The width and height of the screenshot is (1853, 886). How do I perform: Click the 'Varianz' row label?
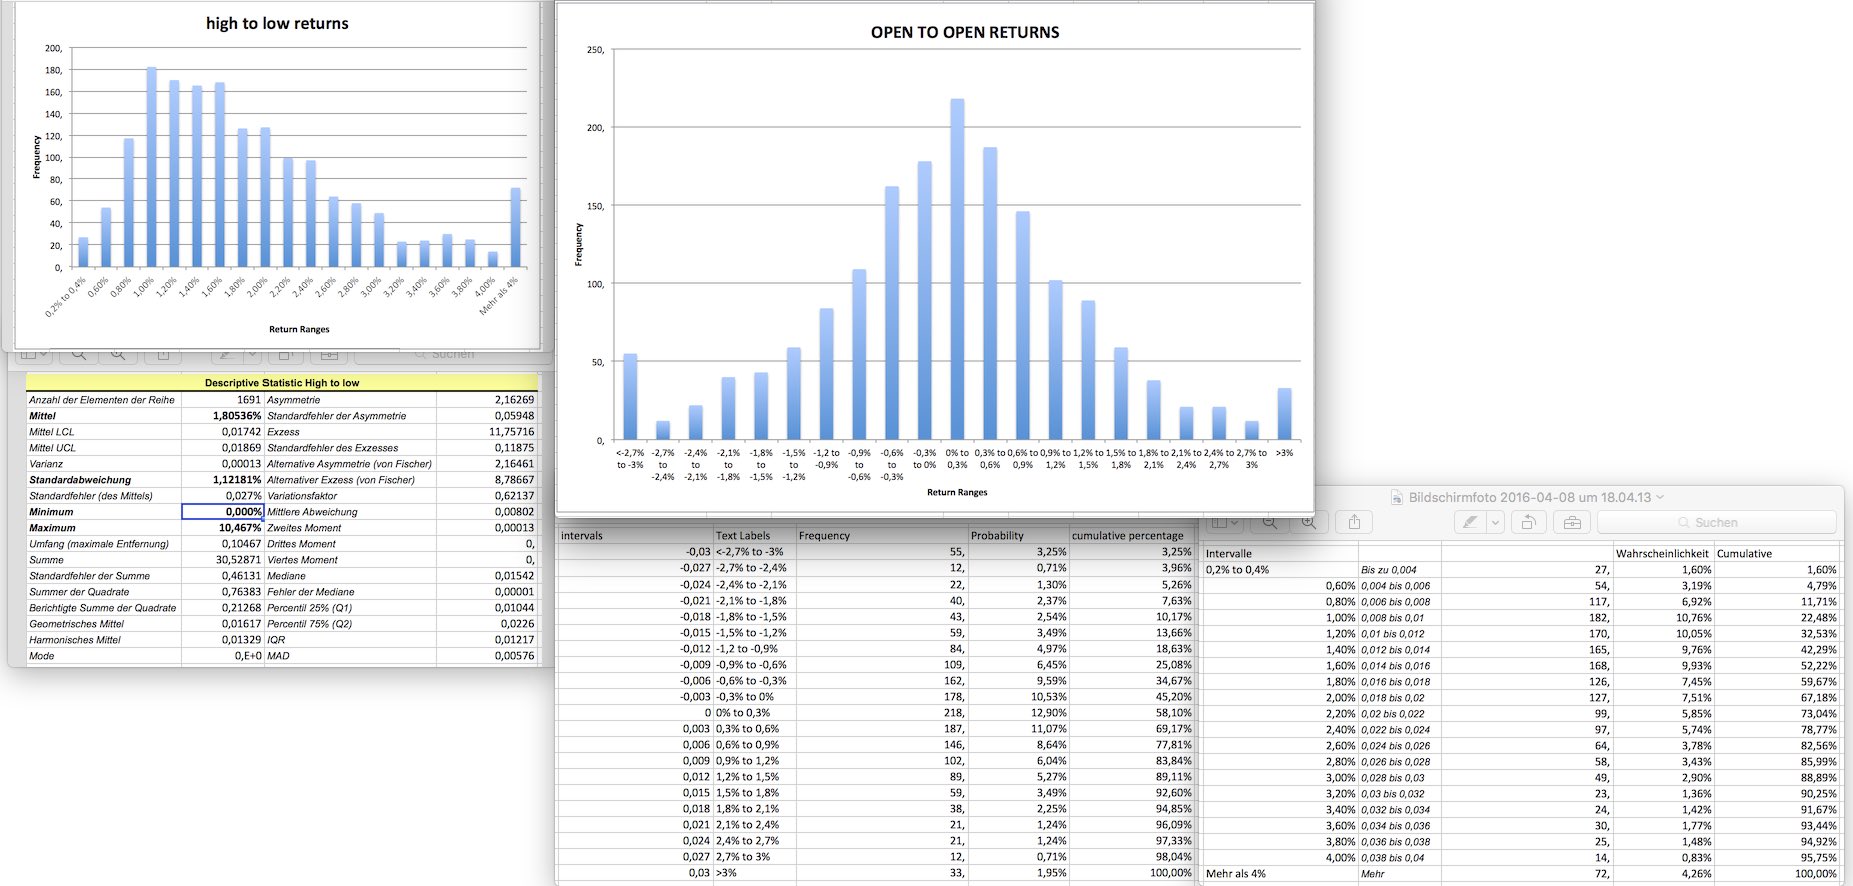(46, 464)
